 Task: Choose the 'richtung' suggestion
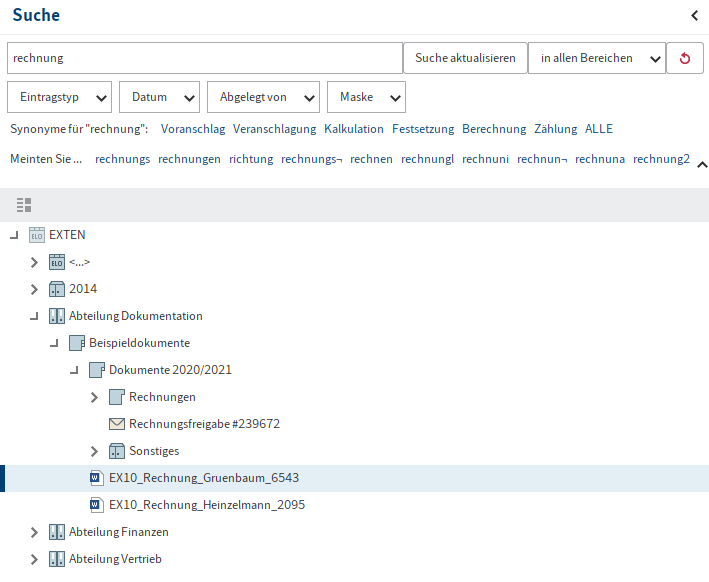pyautogui.click(x=251, y=159)
